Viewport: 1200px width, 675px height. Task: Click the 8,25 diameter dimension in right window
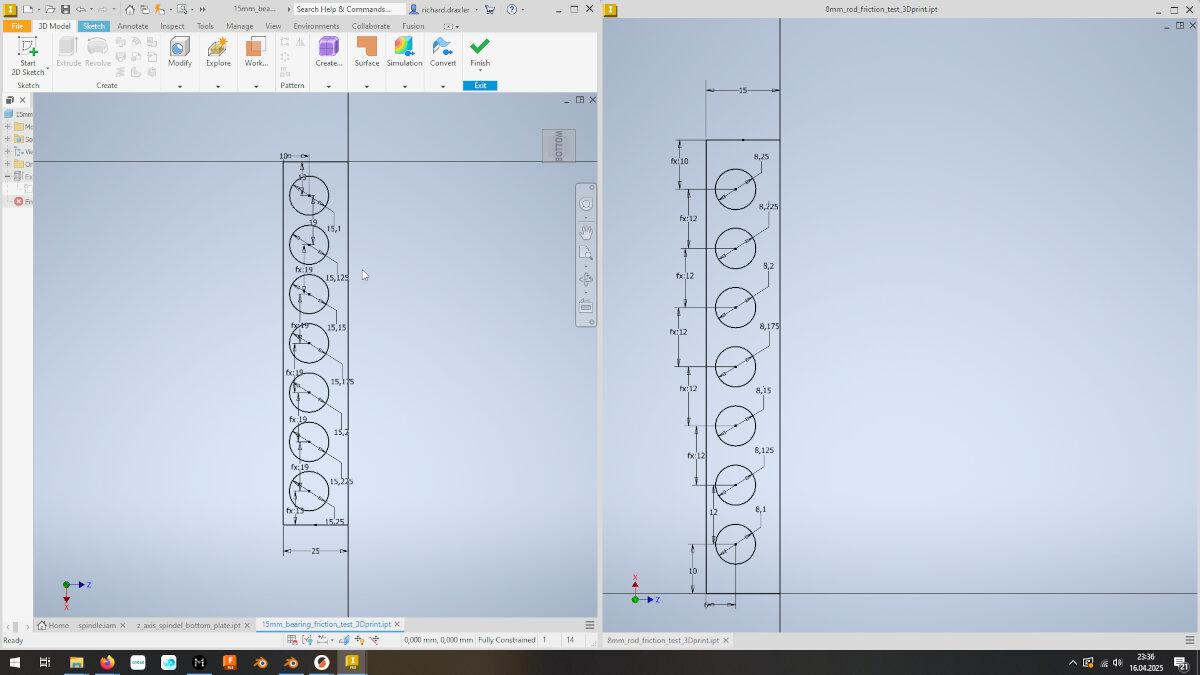tap(762, 157)
